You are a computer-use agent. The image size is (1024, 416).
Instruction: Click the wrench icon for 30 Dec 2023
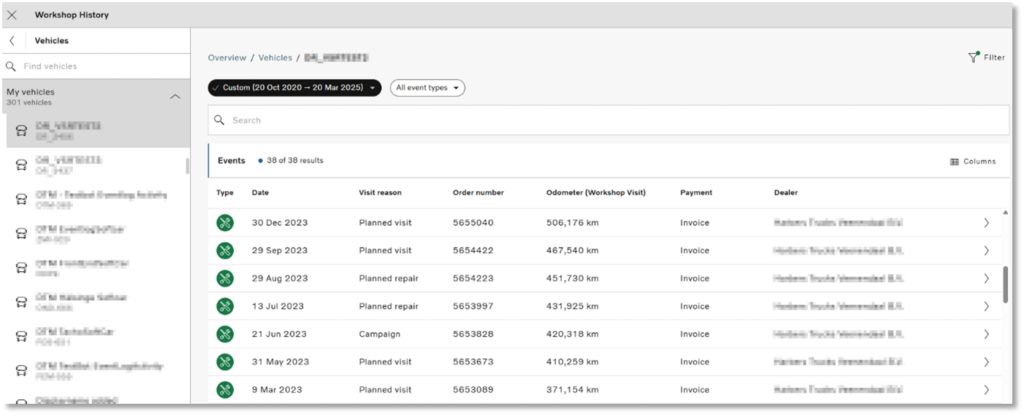tap(225, 222)
